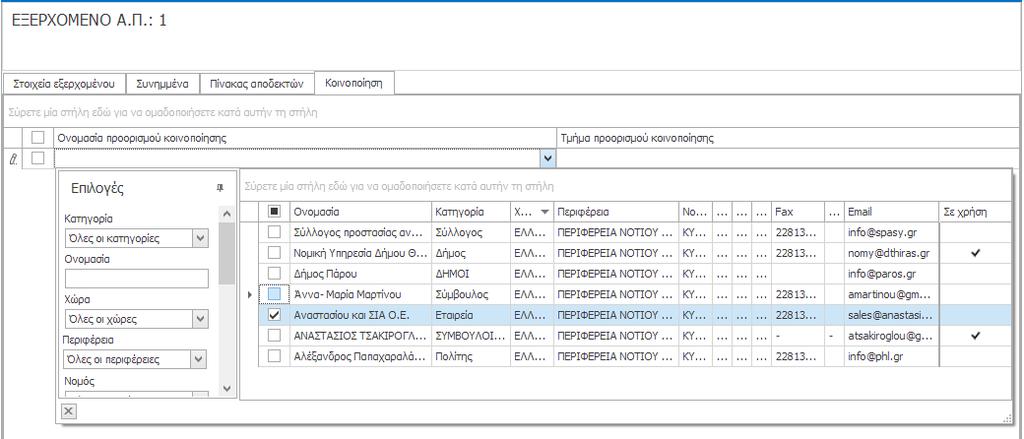The width and height of the screenshot is (1024, 439).
Task: Open the Νομός dropdown
Action: pyautogui.click(x=200, y=394)
